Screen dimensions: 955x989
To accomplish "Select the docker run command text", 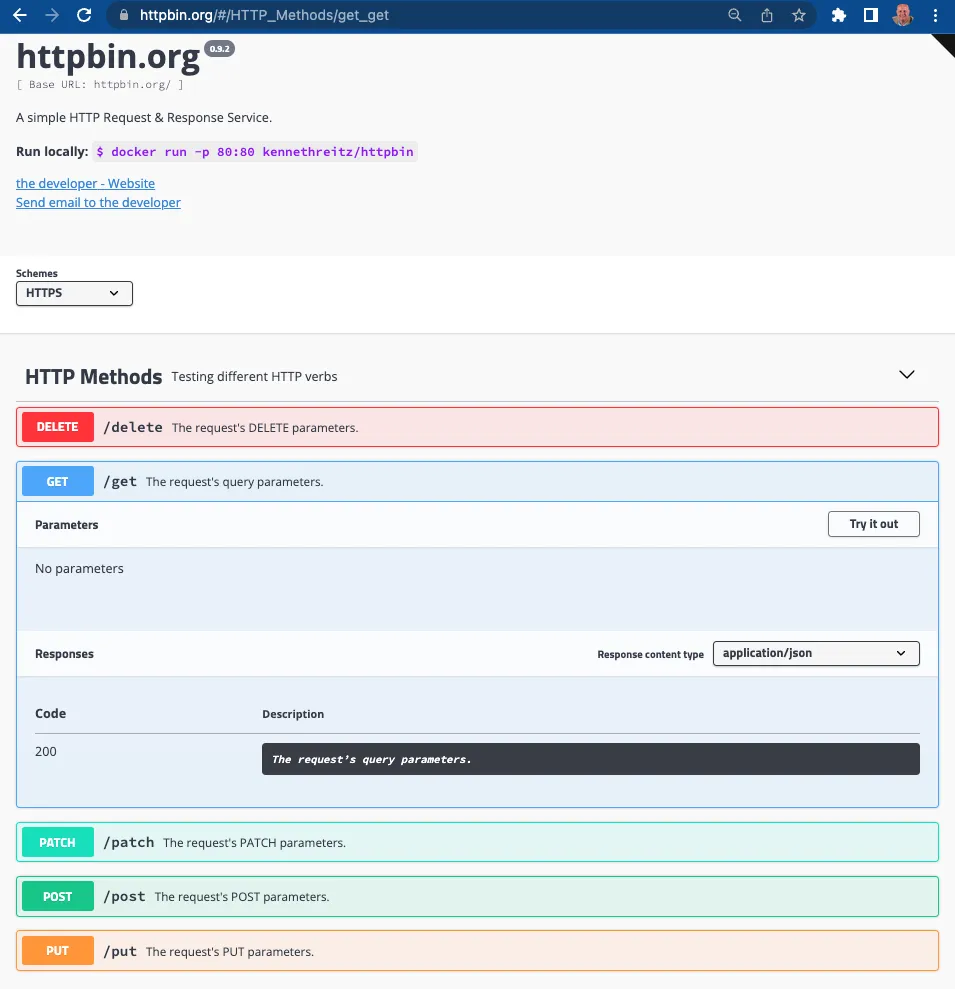I will [255, 152].
